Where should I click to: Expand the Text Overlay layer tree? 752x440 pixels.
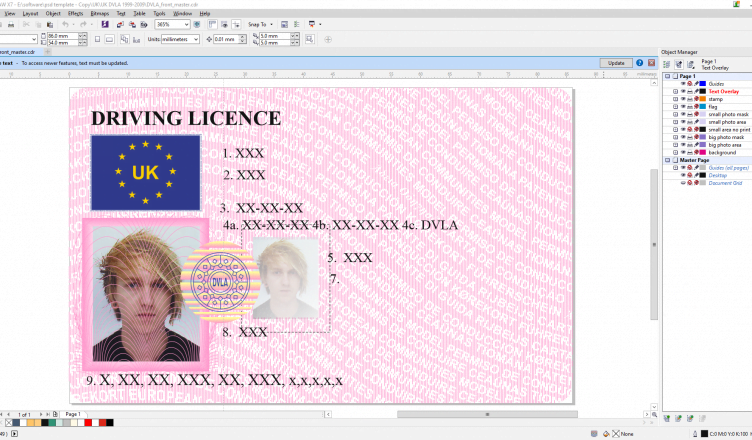click(x=676, y=91)
